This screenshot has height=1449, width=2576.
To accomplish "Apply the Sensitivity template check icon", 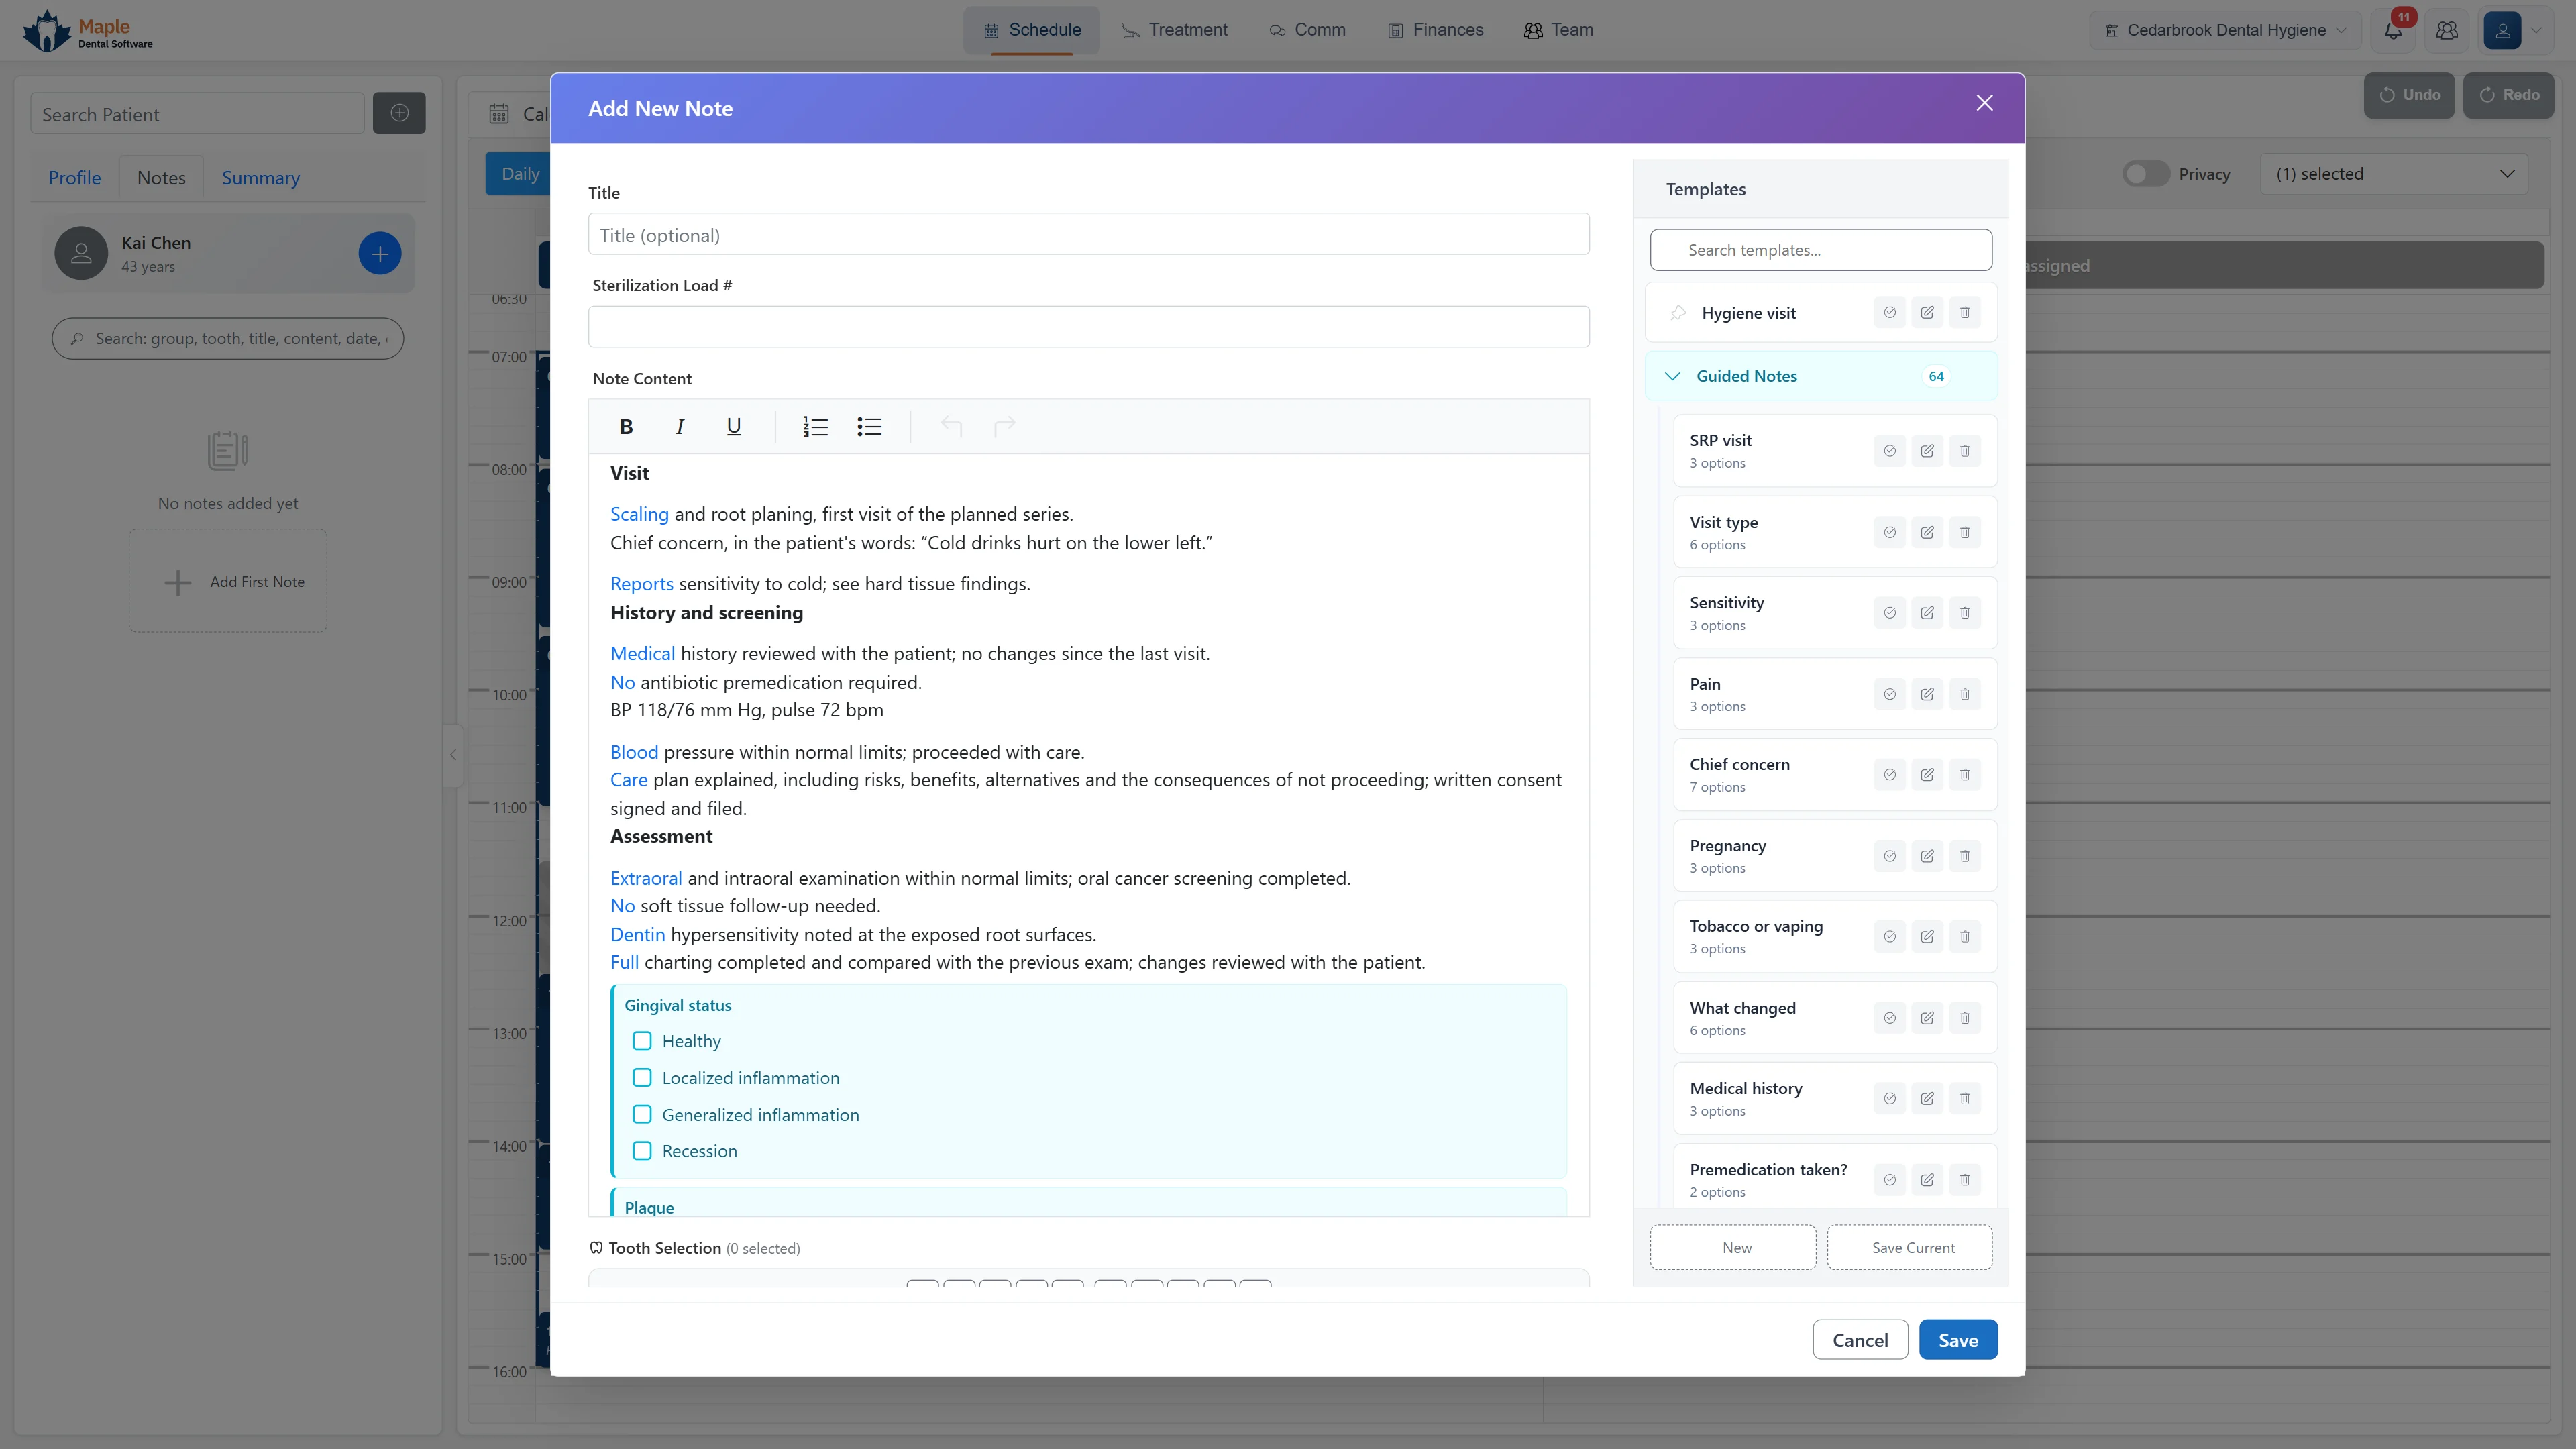I will pyautogui.click(x=1889, y=613).
